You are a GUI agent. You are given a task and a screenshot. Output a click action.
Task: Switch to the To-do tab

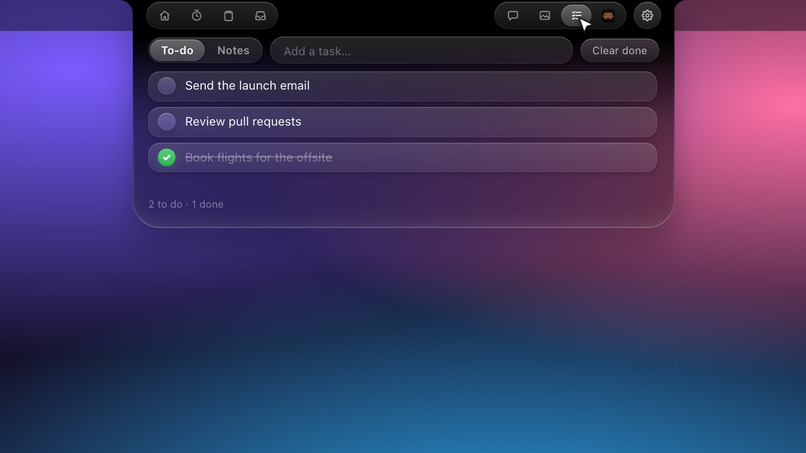coord(177,50)
